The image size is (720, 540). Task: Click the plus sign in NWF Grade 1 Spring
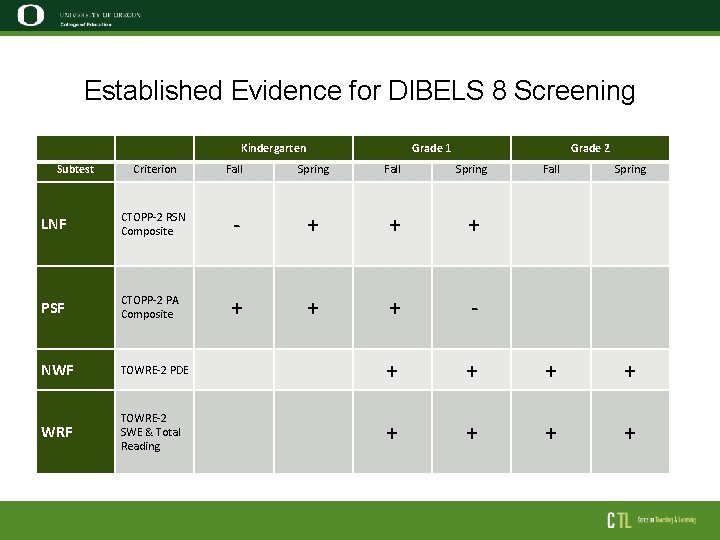coord(472,371)
